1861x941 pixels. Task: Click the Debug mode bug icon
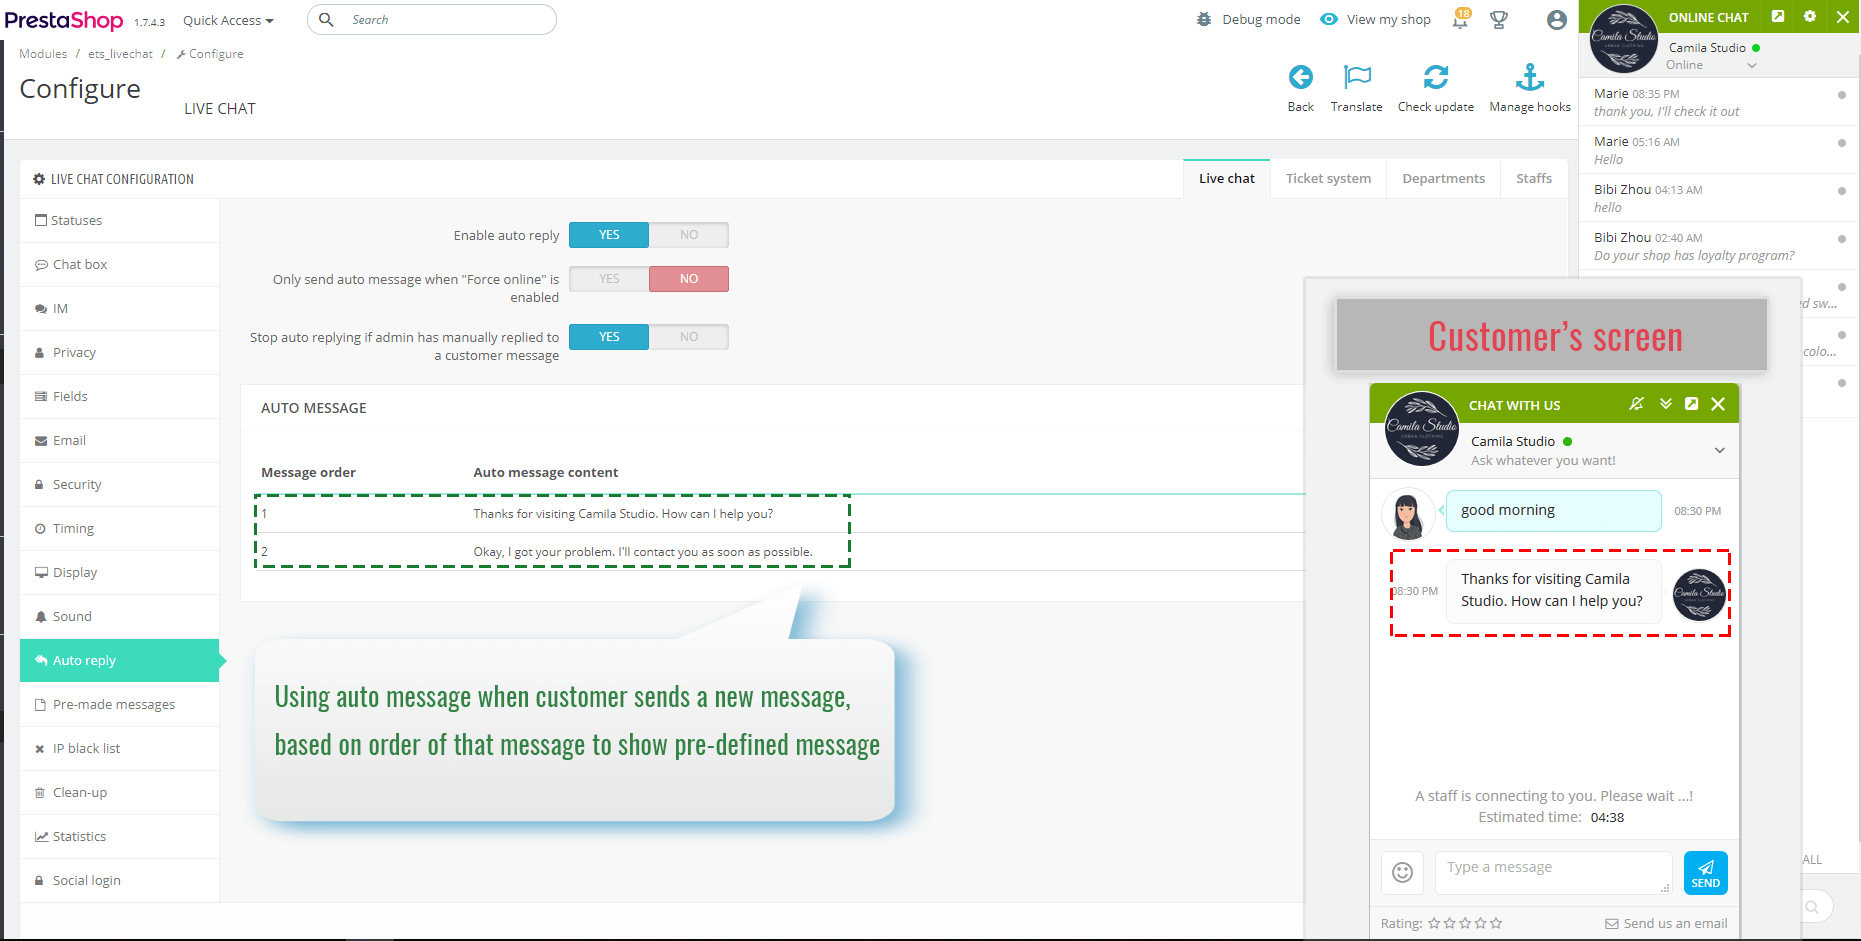(x=1204, y=19)
